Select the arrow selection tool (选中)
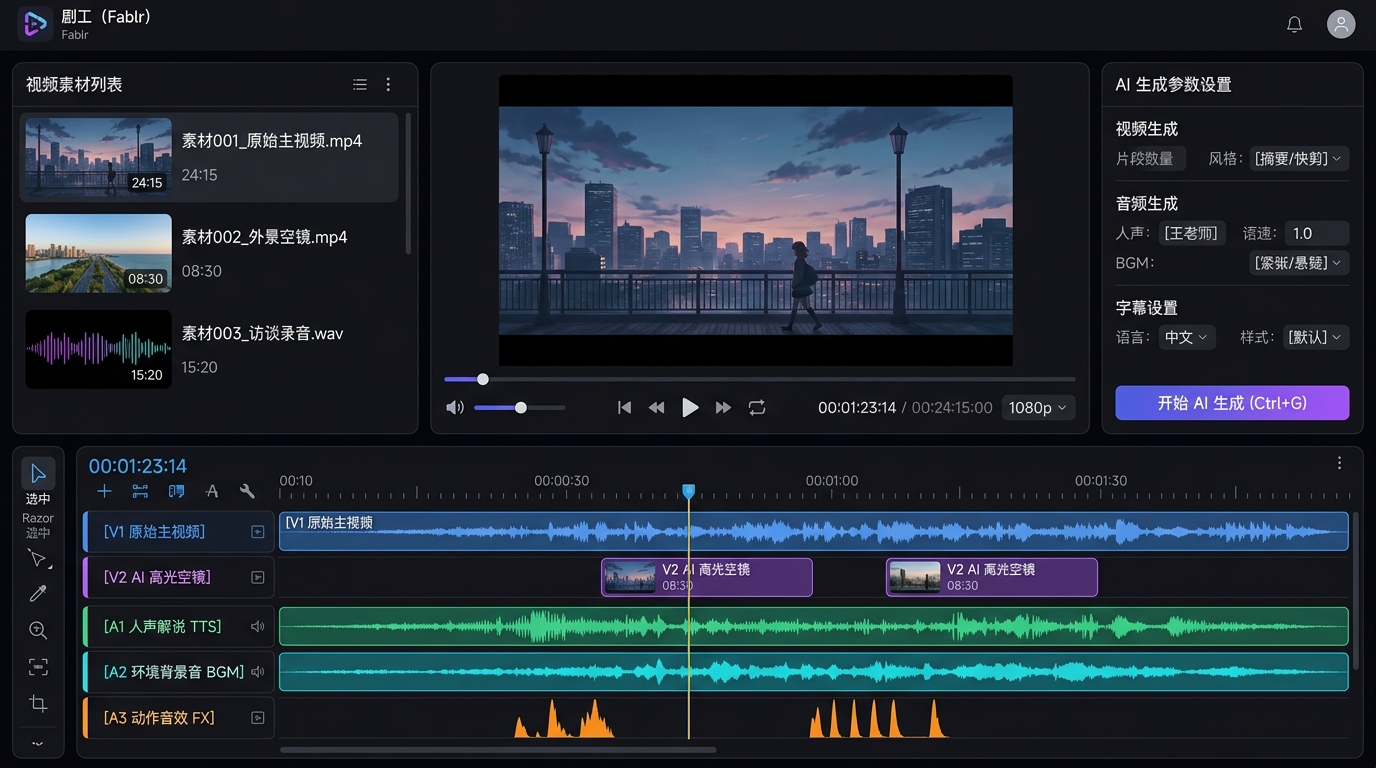1376x768 pixels. 38,474
